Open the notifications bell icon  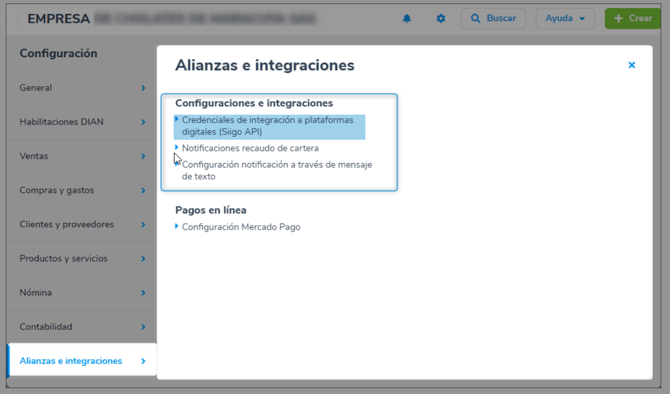coord(407,18)
